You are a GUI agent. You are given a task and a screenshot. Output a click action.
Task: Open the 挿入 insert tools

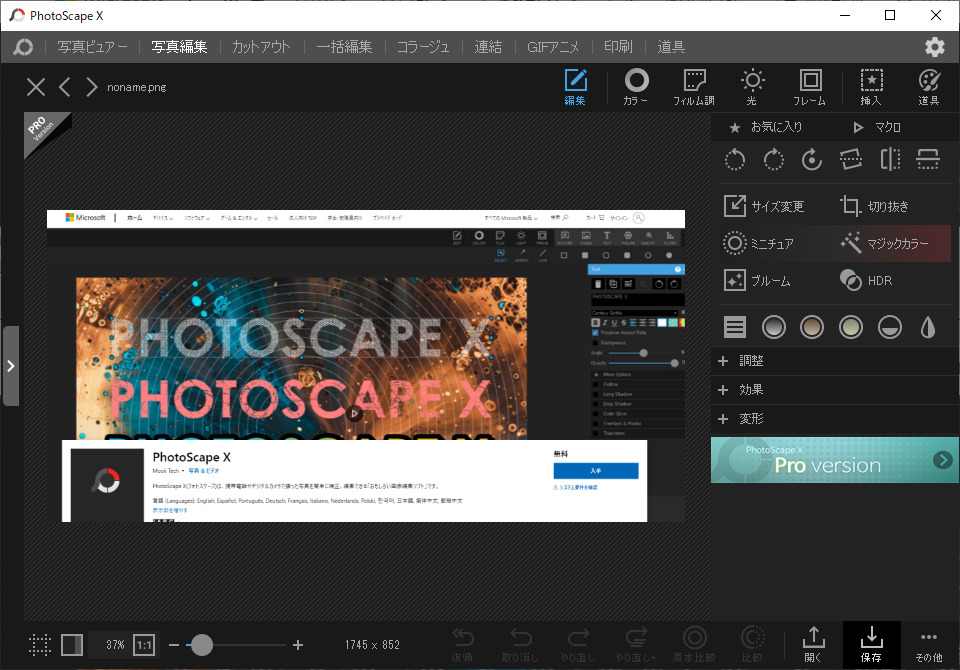pos(871,87)
